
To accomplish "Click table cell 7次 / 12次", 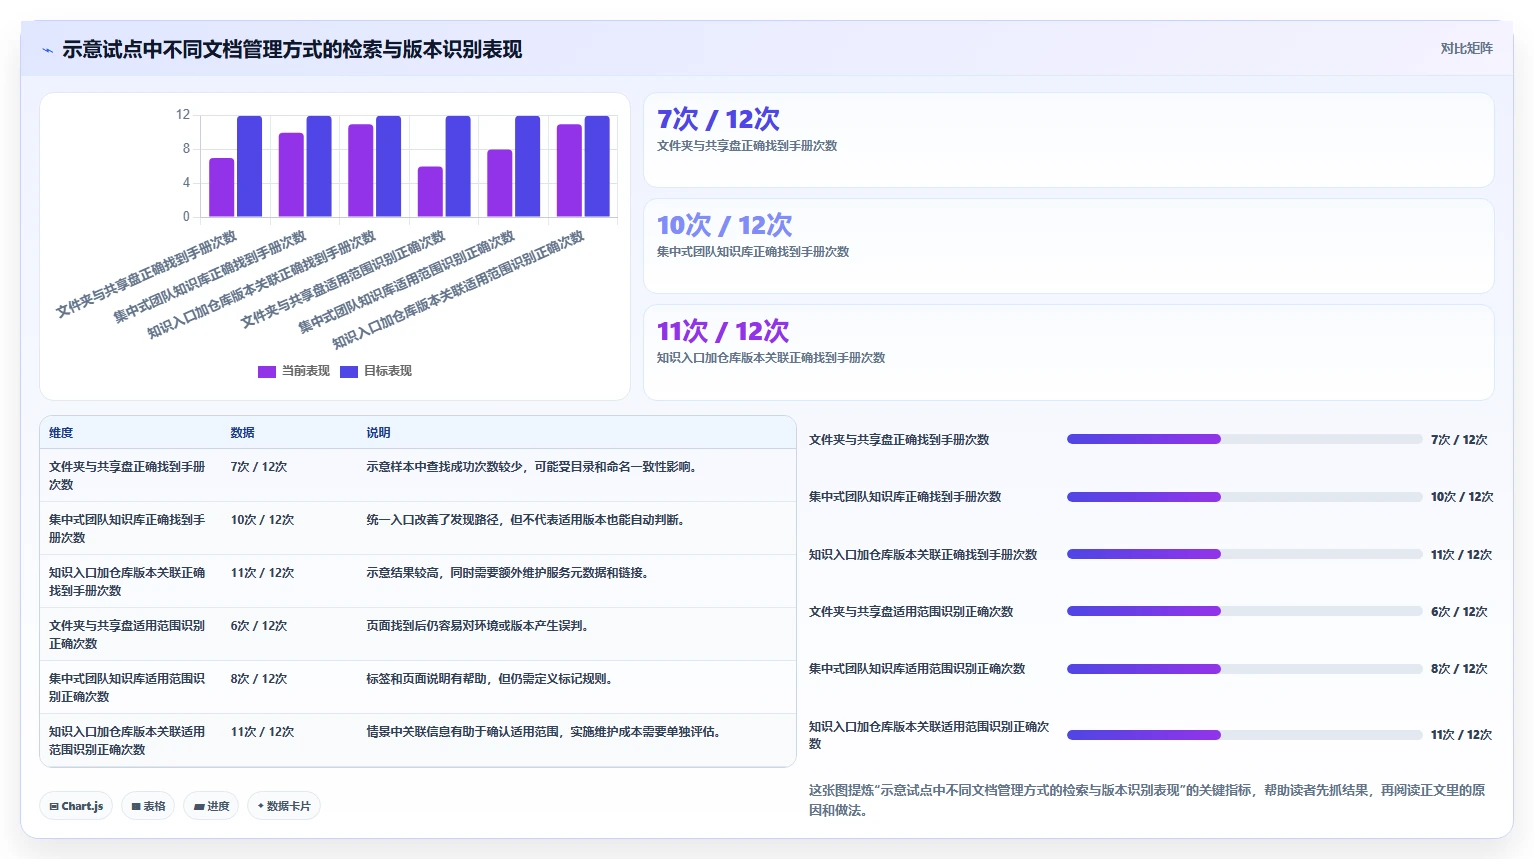I will click(x=259, y=467).
